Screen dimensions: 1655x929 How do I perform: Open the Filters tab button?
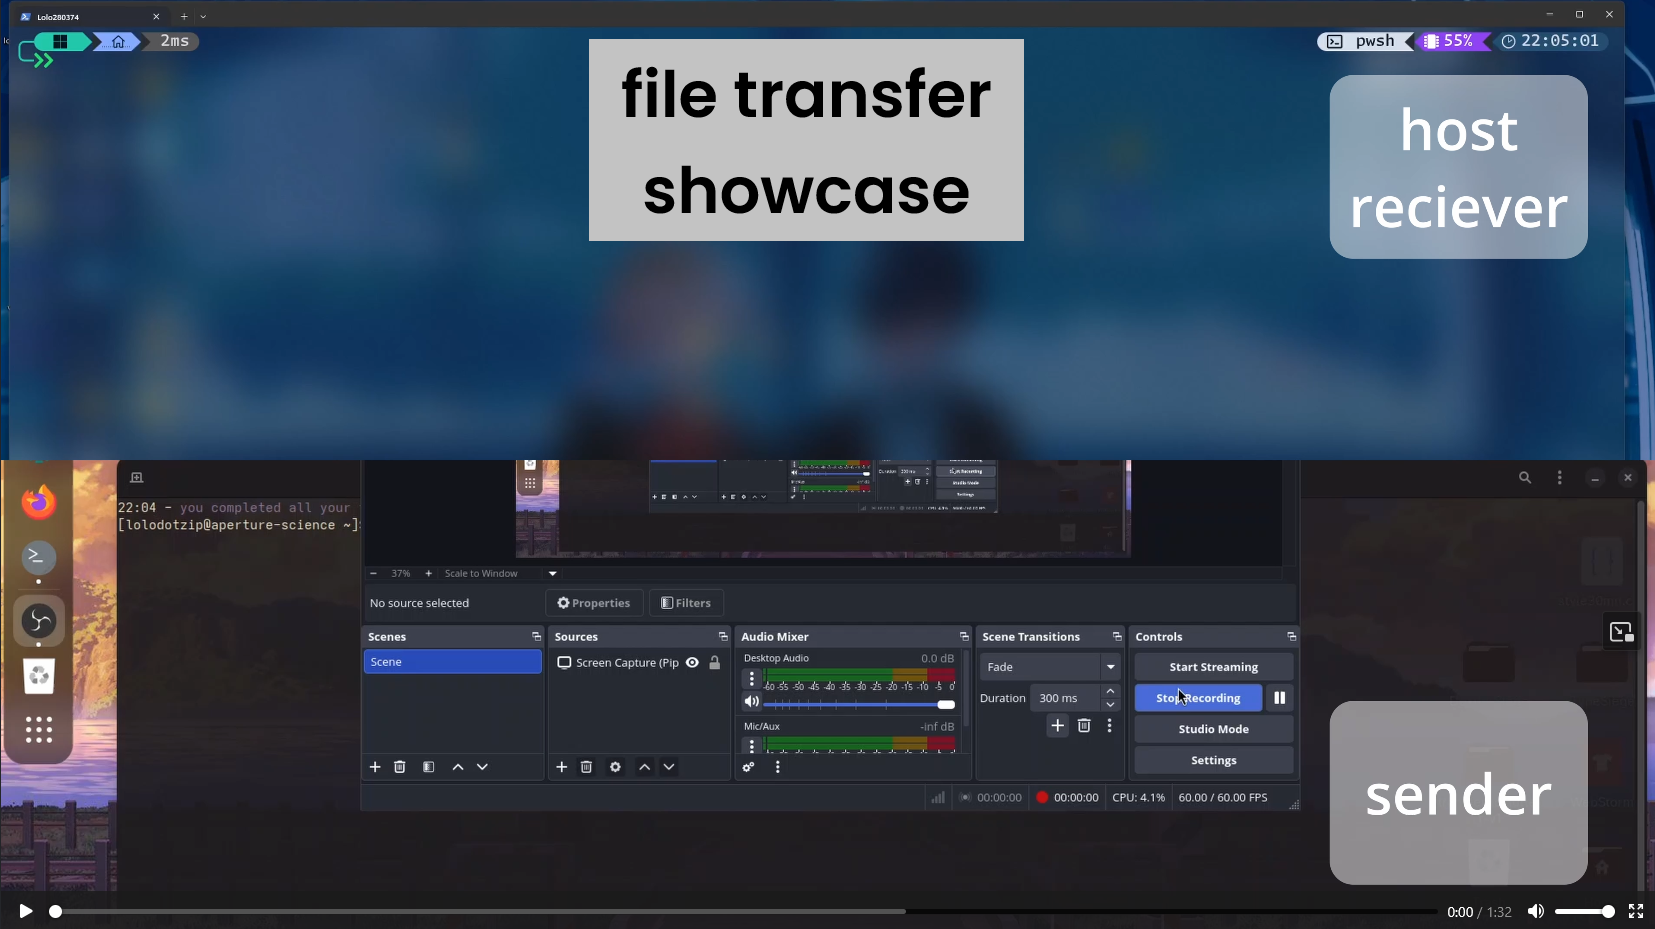(x=686, y=603)
